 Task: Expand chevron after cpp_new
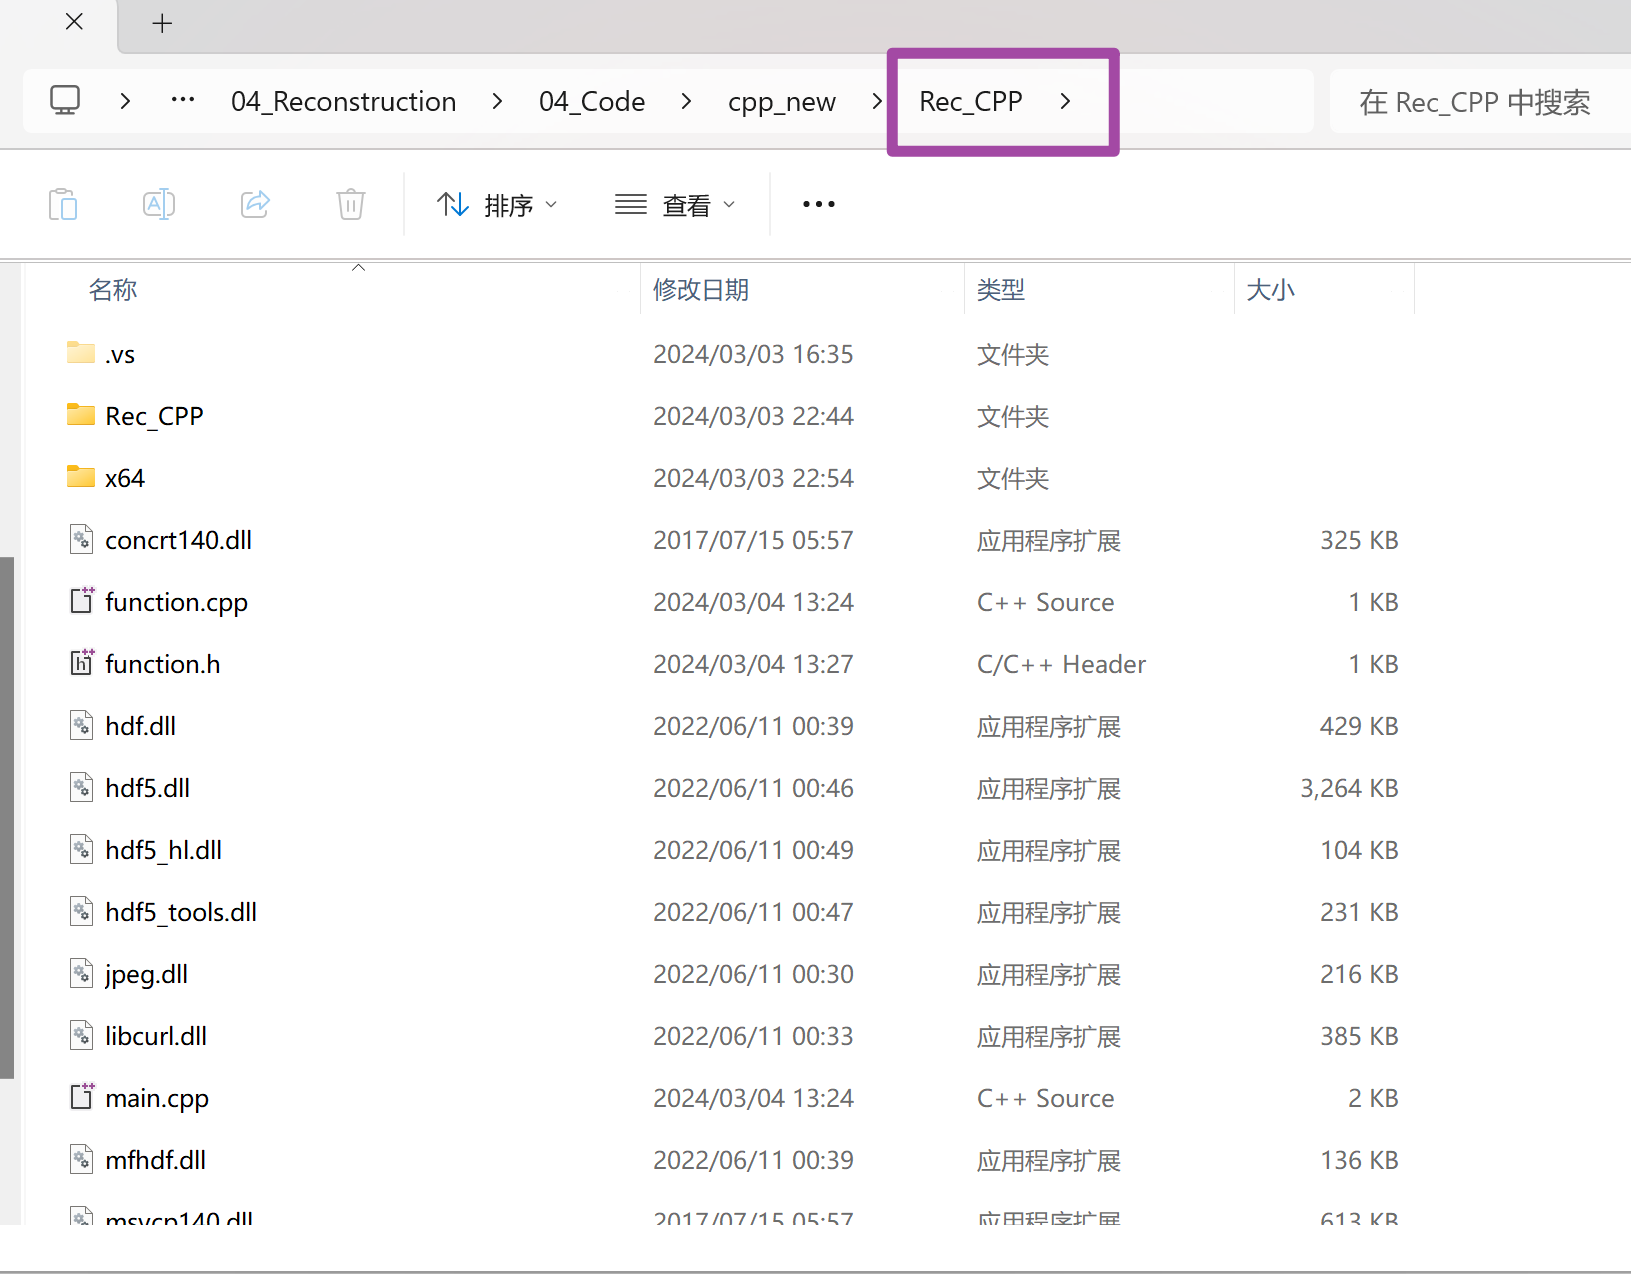pyautogui.click(x=876, y=101)
